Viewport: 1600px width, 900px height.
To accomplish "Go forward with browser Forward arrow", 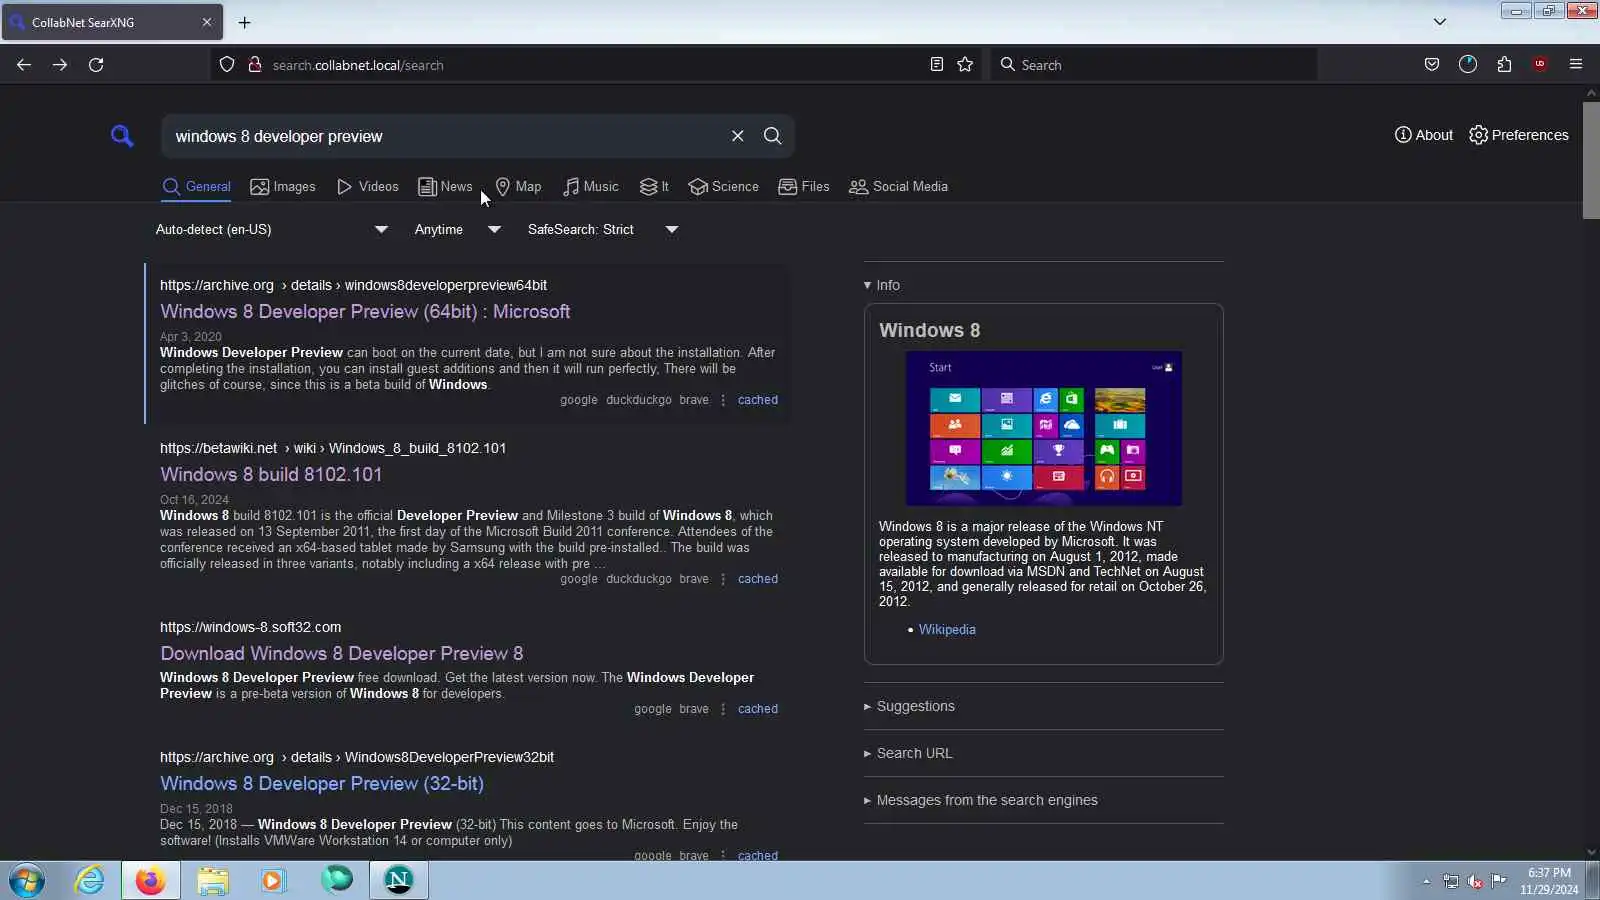I will pos(60,65).
